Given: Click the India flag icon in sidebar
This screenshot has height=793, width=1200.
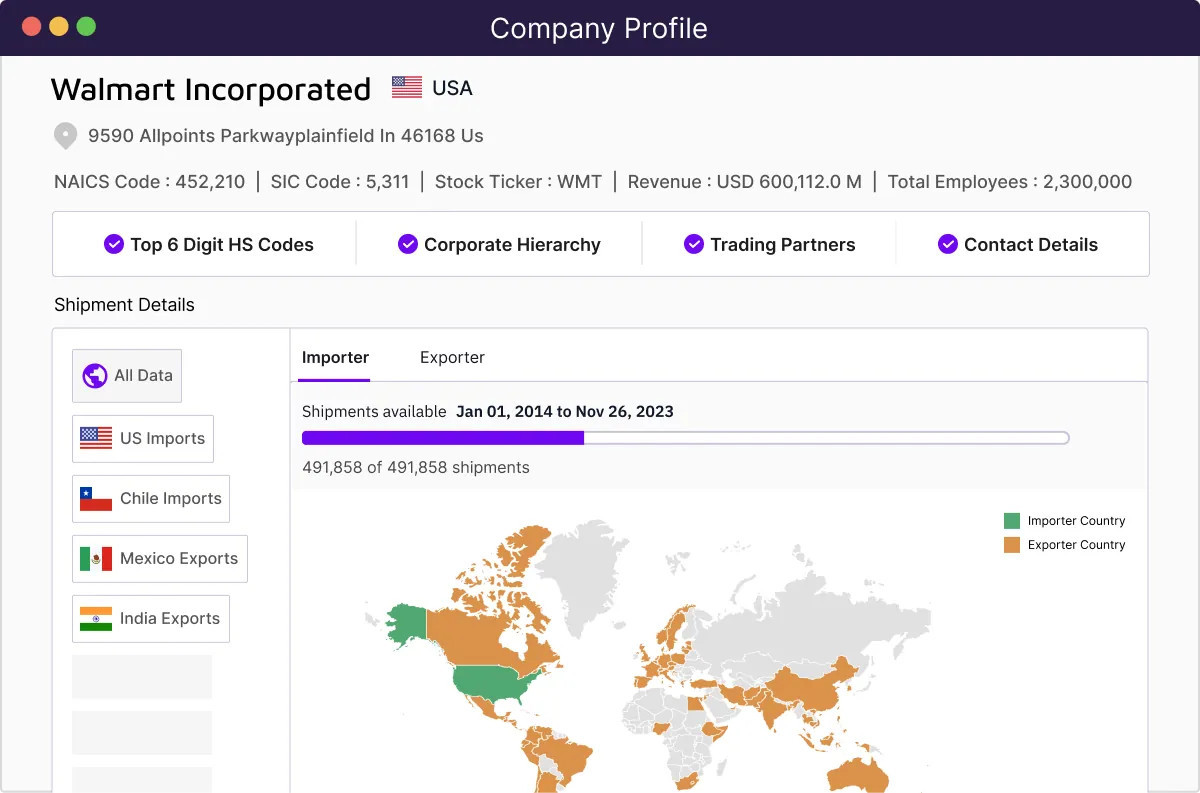Looking at the screenshot, I should (x=93, y=618).
